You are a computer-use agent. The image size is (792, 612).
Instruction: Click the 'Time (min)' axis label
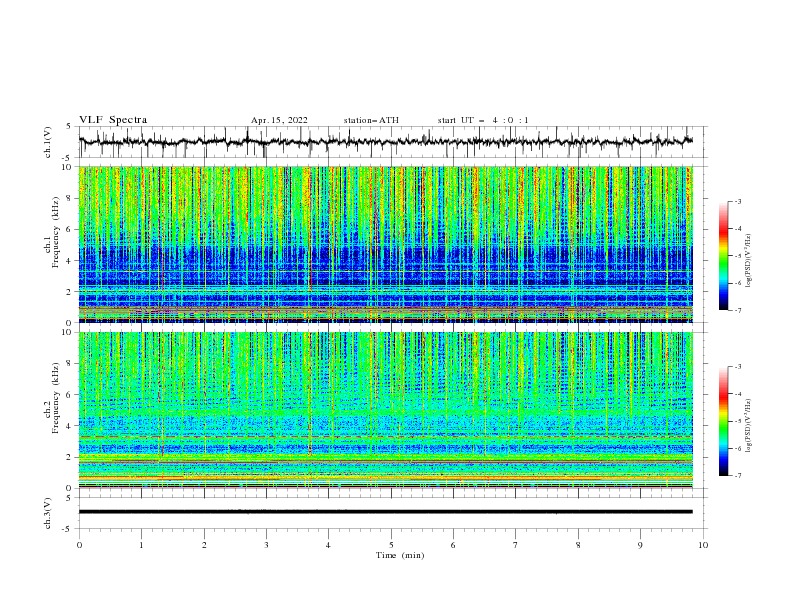400,555
